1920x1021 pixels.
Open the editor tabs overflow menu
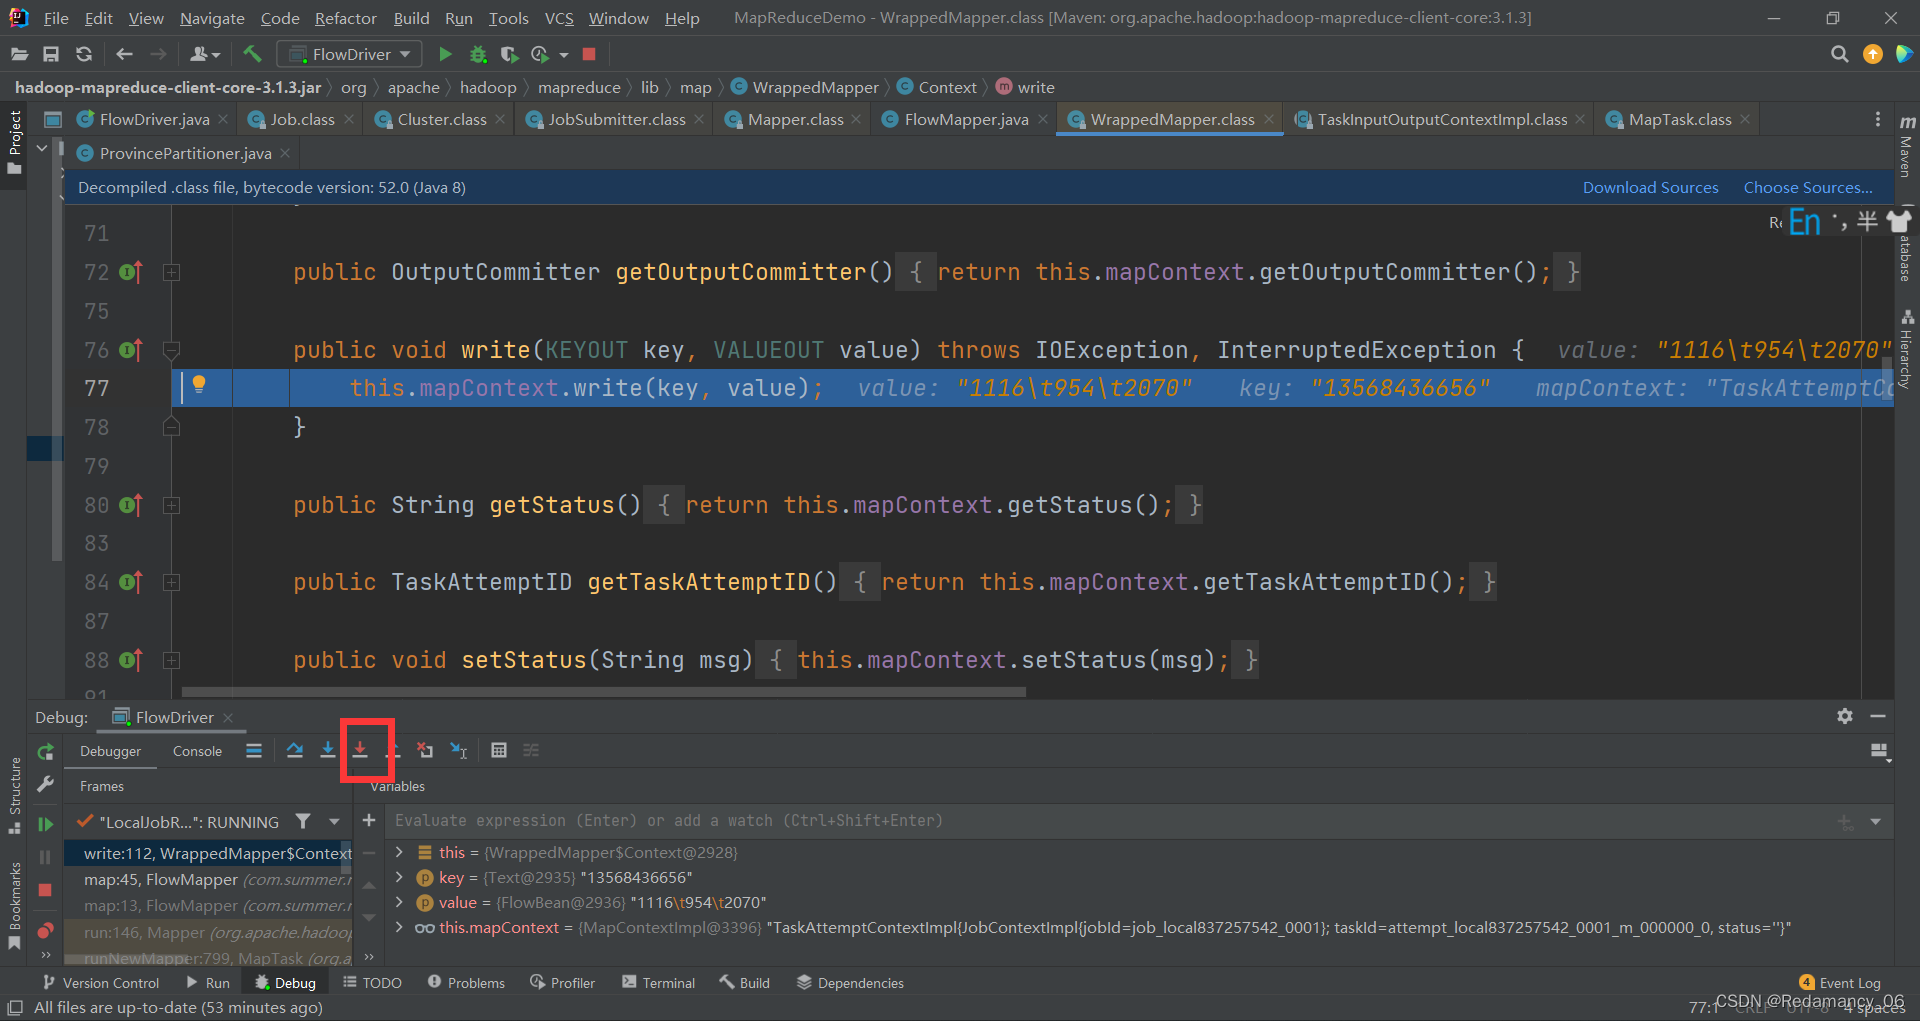point(1877,119)
